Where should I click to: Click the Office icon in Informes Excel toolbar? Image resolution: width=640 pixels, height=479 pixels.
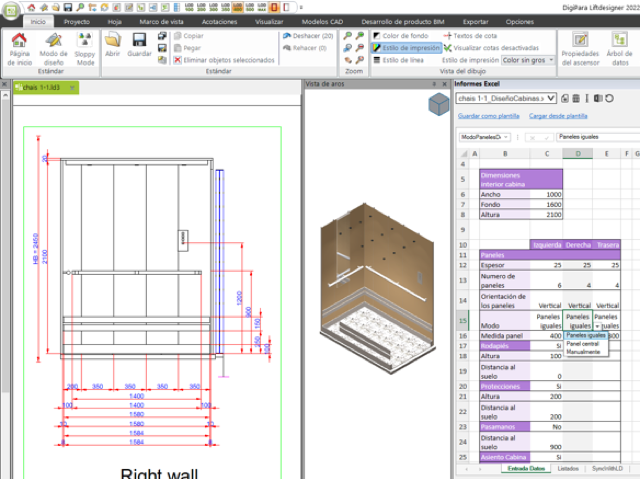click(598, 98)
